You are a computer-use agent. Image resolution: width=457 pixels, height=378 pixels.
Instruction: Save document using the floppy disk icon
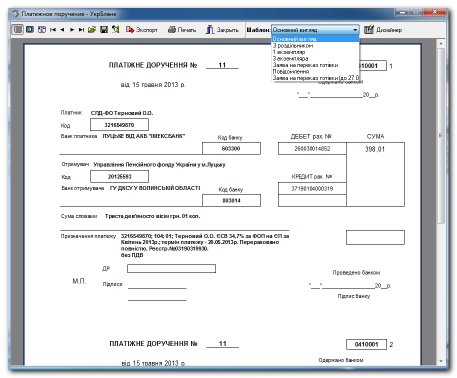pyautogui.click(x=104, y=30)
